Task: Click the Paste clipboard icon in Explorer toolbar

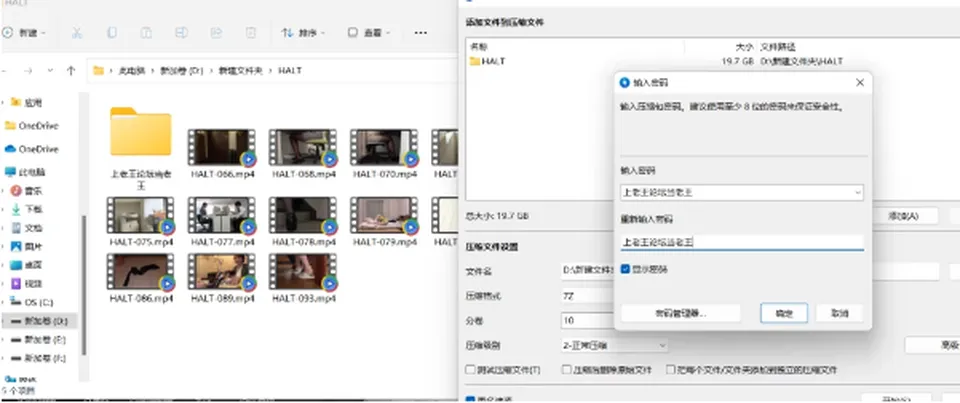Action: pyautogui.click(x=146, y=32)
